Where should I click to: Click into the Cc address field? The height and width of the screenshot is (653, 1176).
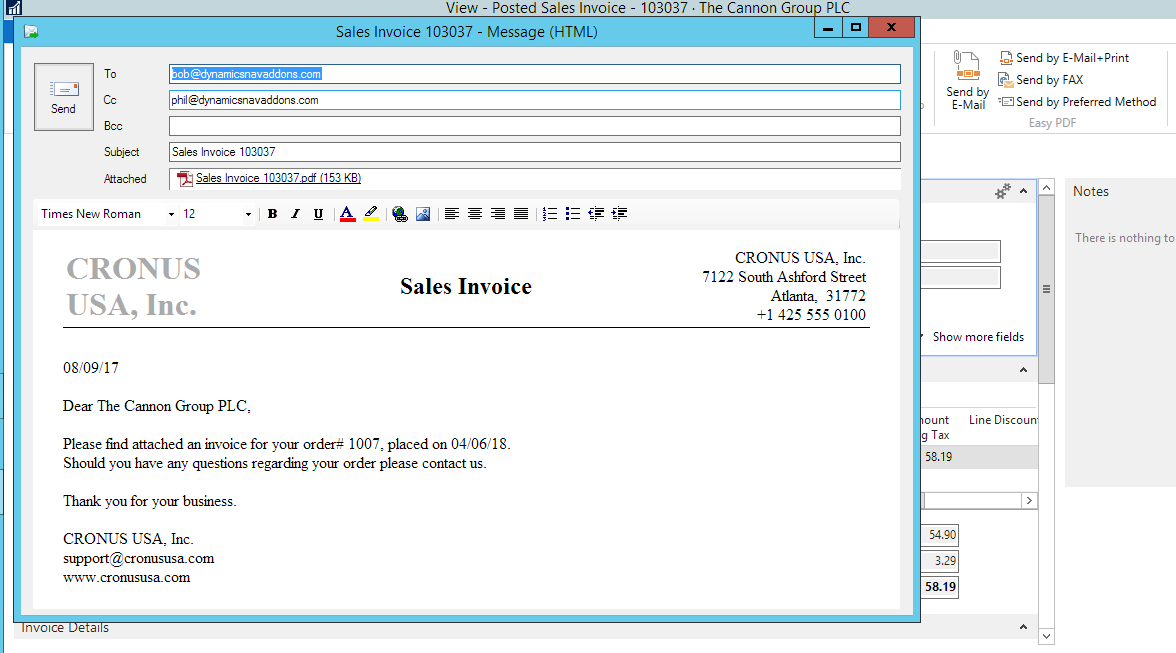(534, 100)
